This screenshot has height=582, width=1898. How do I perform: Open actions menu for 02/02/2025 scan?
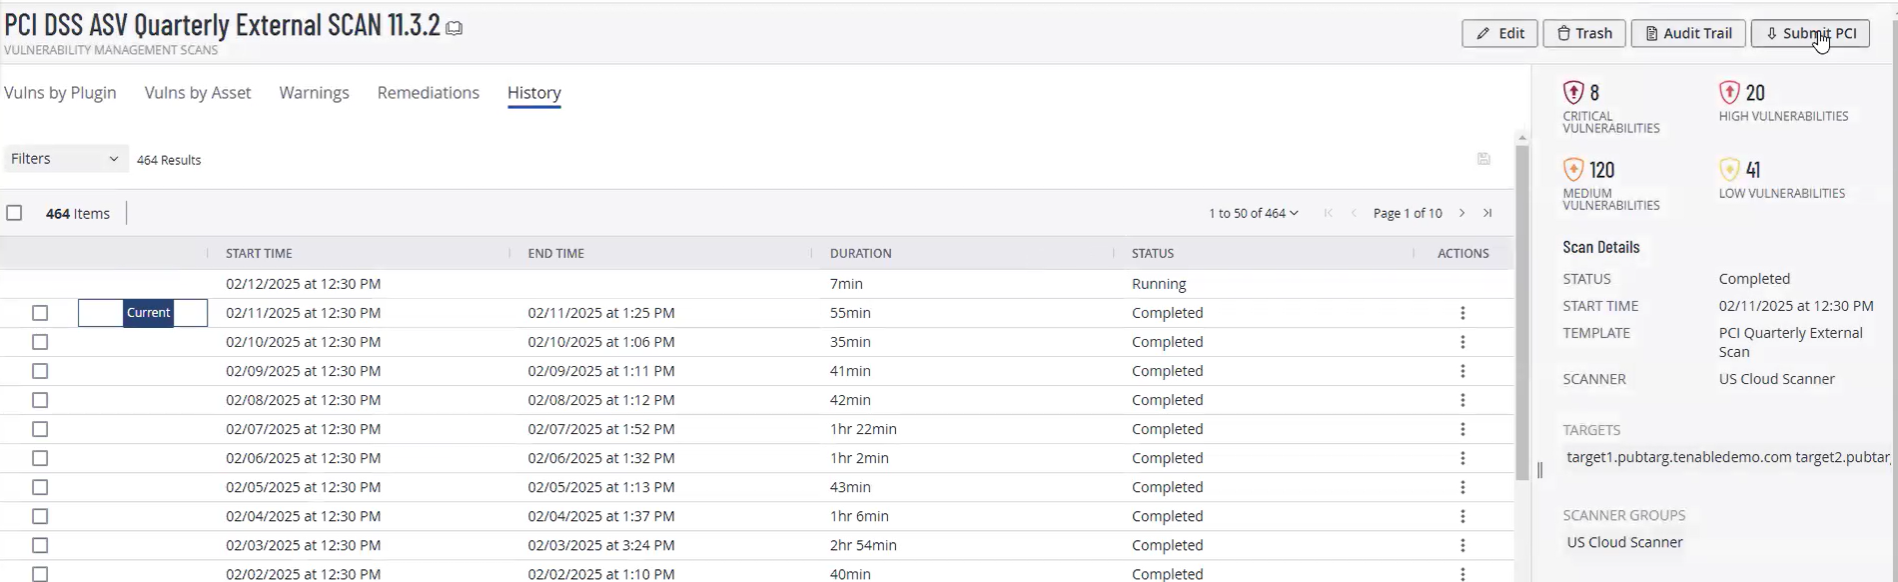point(1463,573)
